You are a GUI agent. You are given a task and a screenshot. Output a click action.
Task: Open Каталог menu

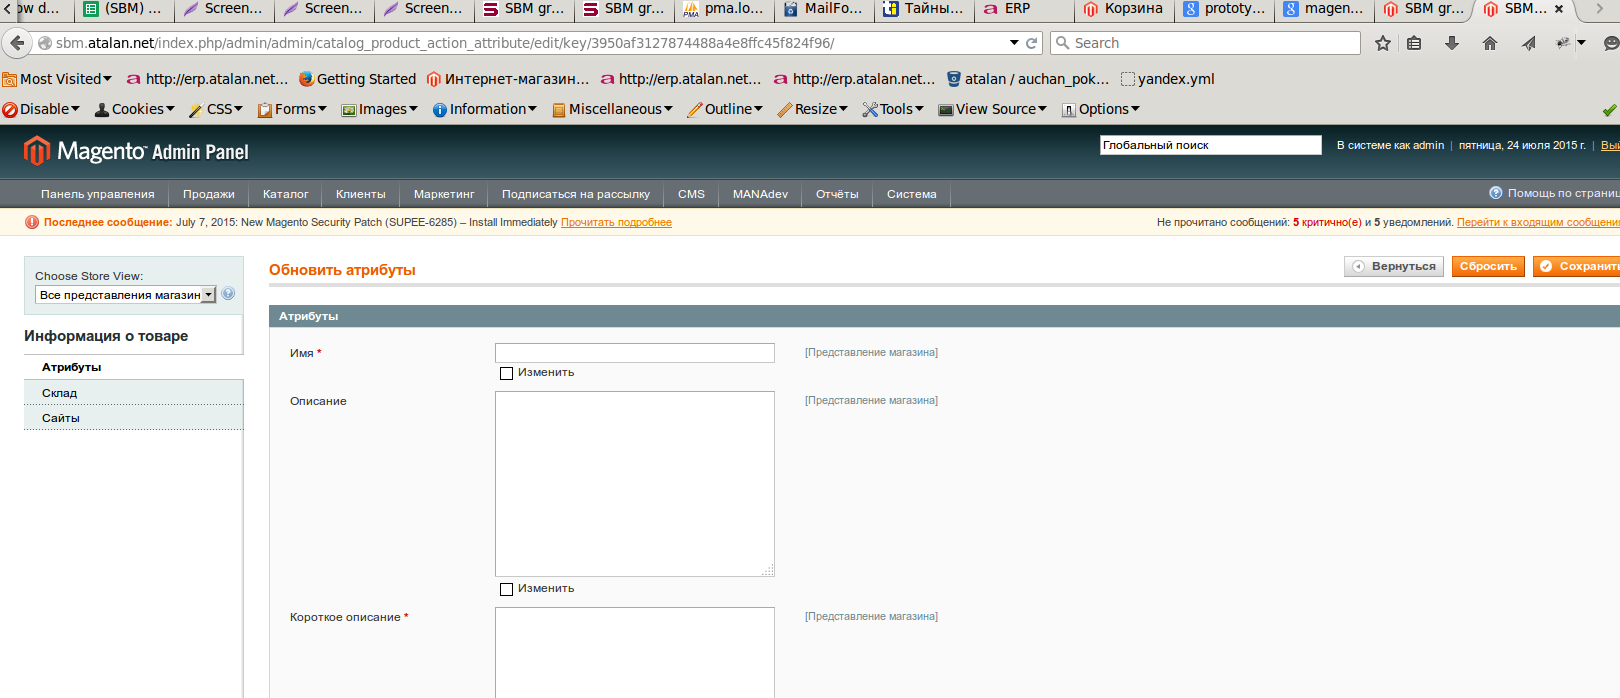coord(286,194)
